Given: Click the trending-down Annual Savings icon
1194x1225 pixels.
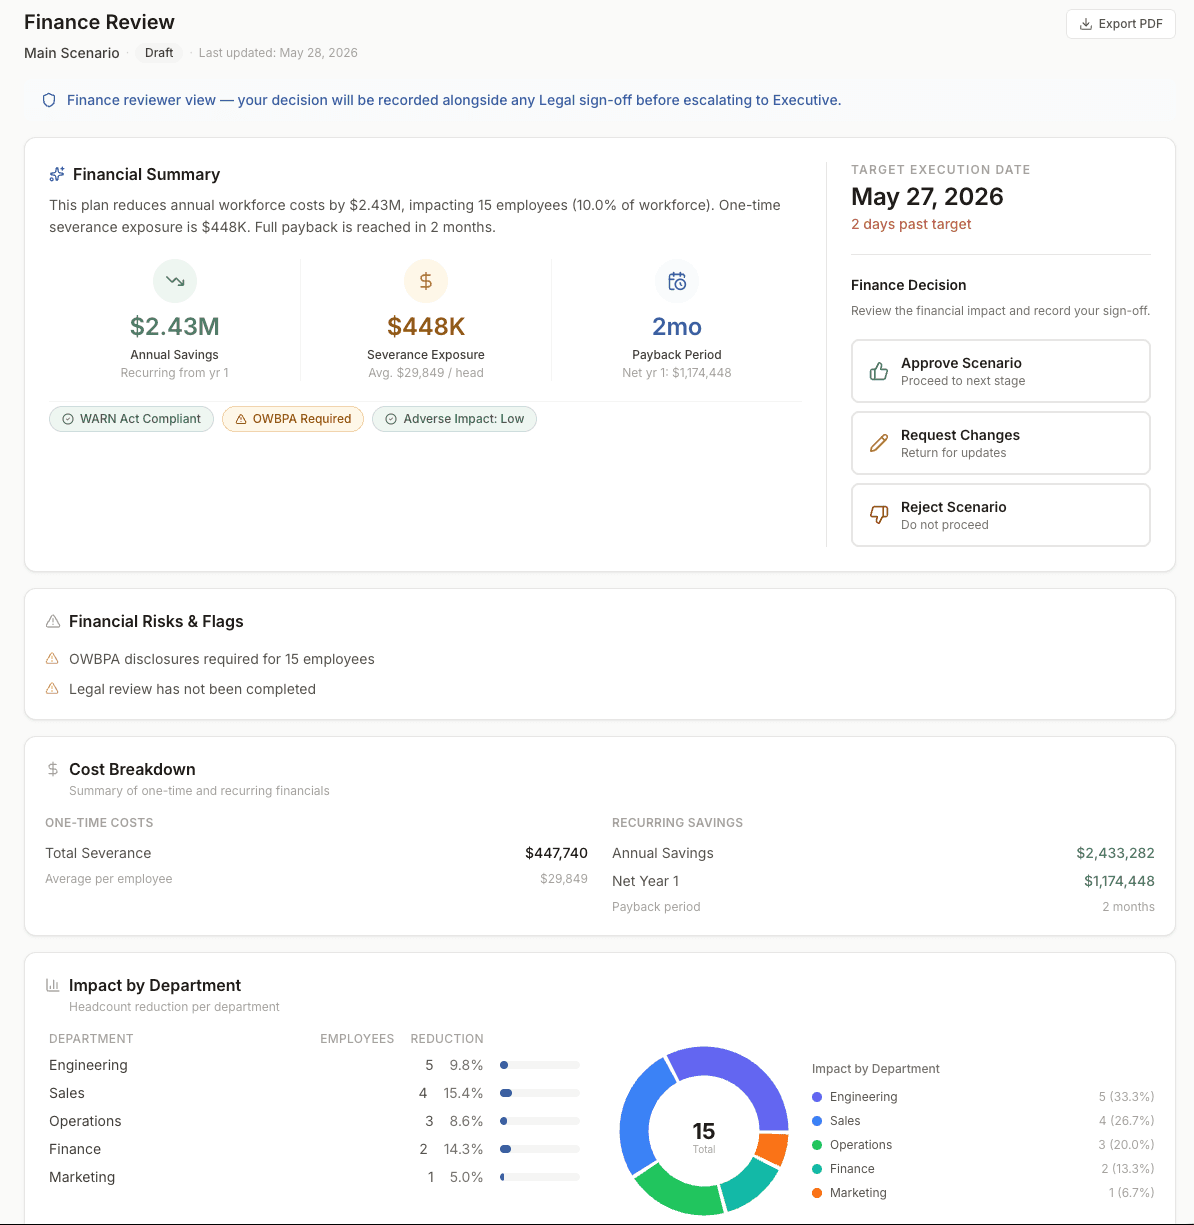Looking at the screenshot, I should (175, 281).
